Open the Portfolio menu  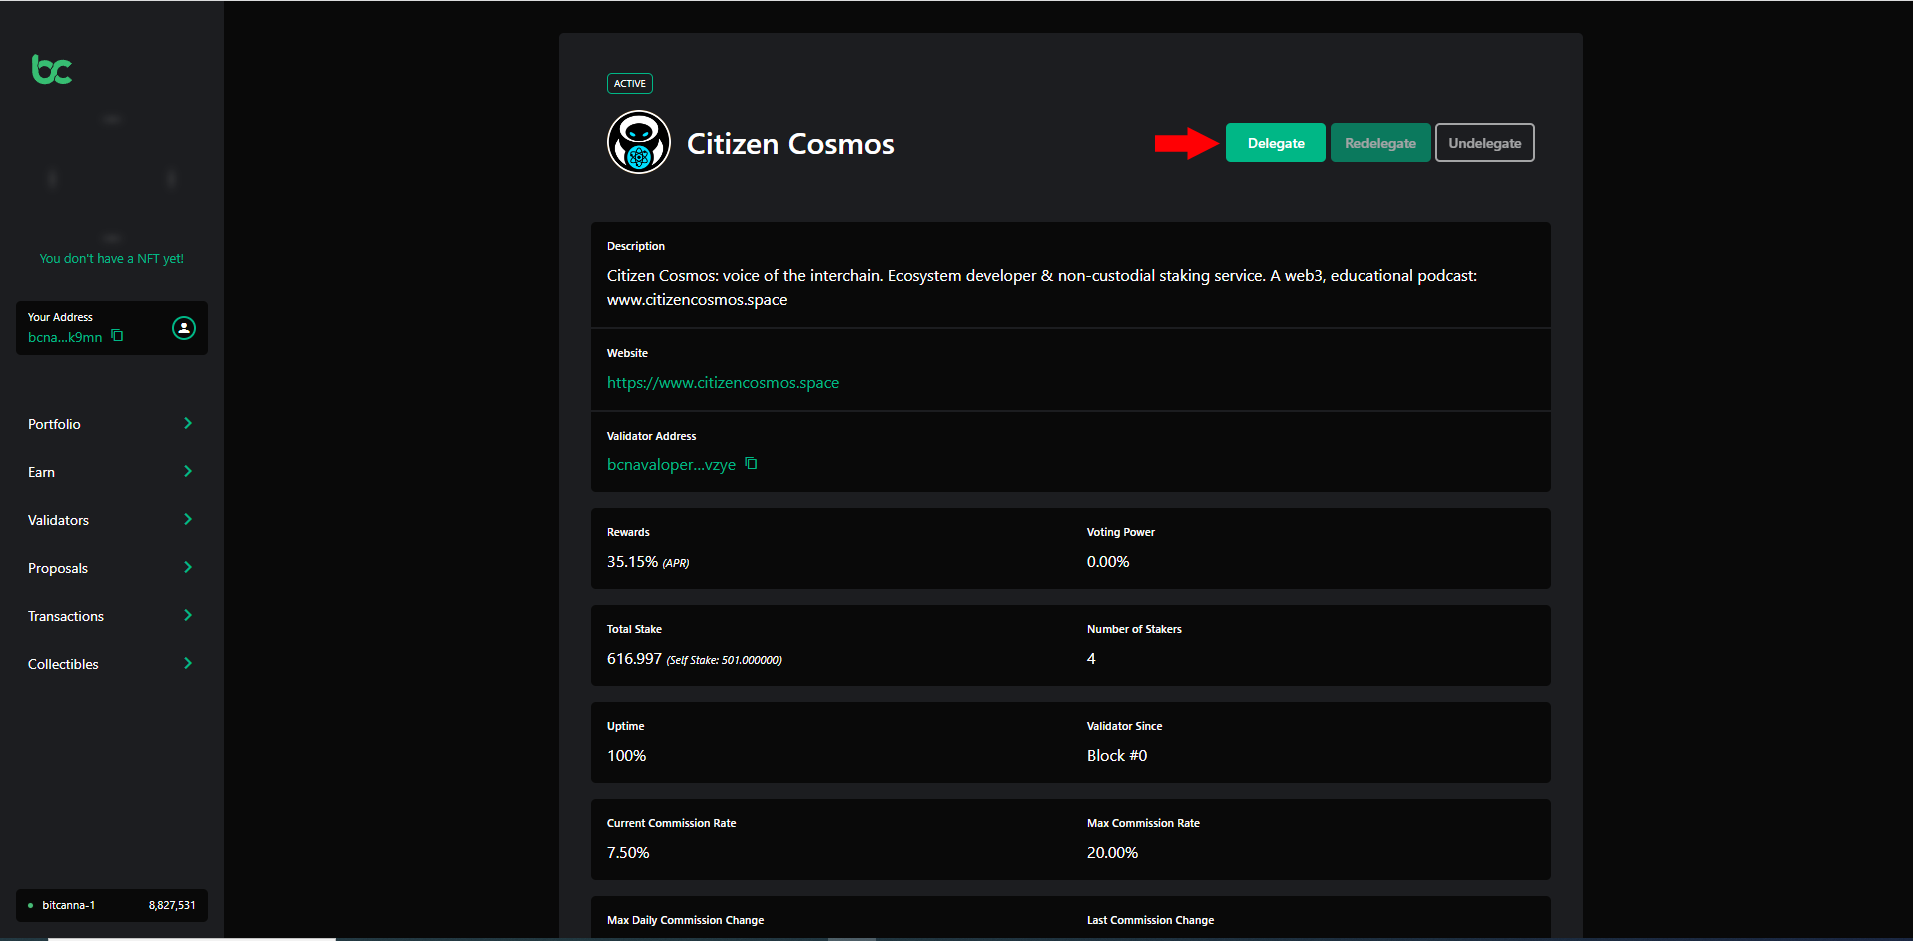[x=54, y=424]
